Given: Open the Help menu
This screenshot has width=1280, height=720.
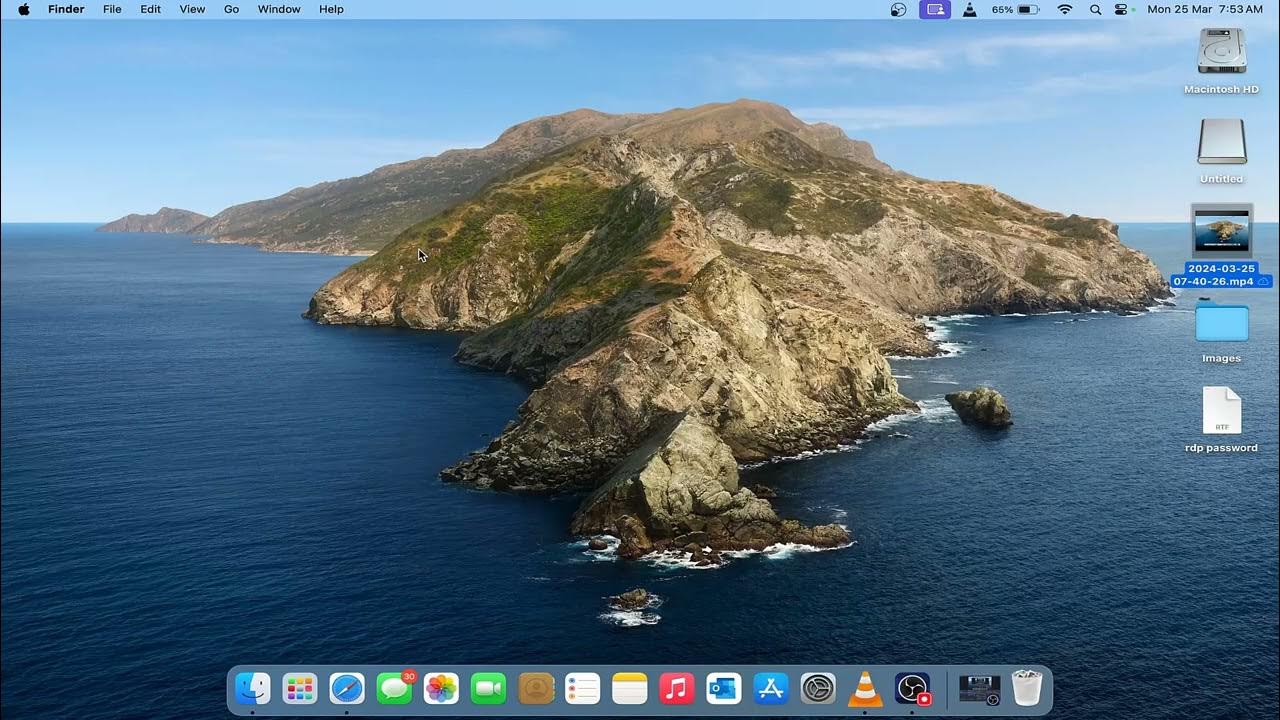Looking at the screenshot, I should [331, 9].
